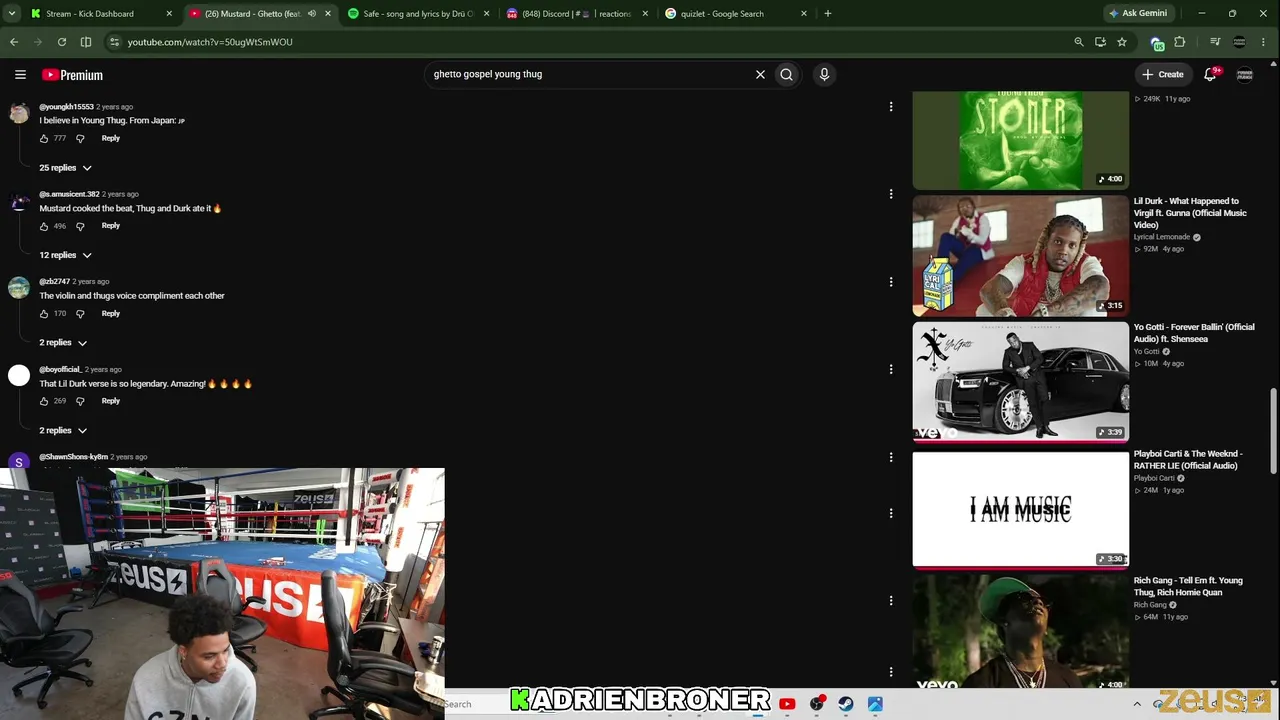The image size is (1280, 720).
Task: Open @zb2747 channel link
Action: tap(54, 282)
